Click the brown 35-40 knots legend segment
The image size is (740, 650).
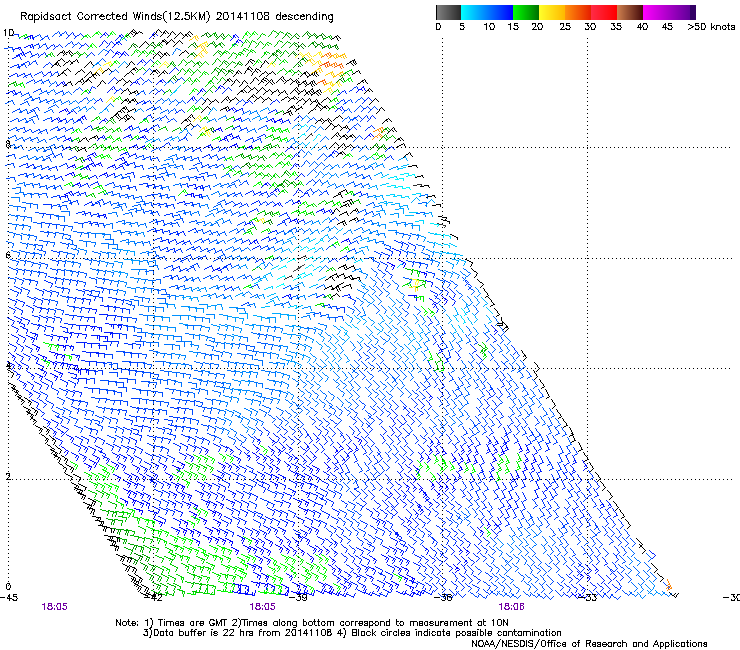pyautogui.click(x=630, y=12)
